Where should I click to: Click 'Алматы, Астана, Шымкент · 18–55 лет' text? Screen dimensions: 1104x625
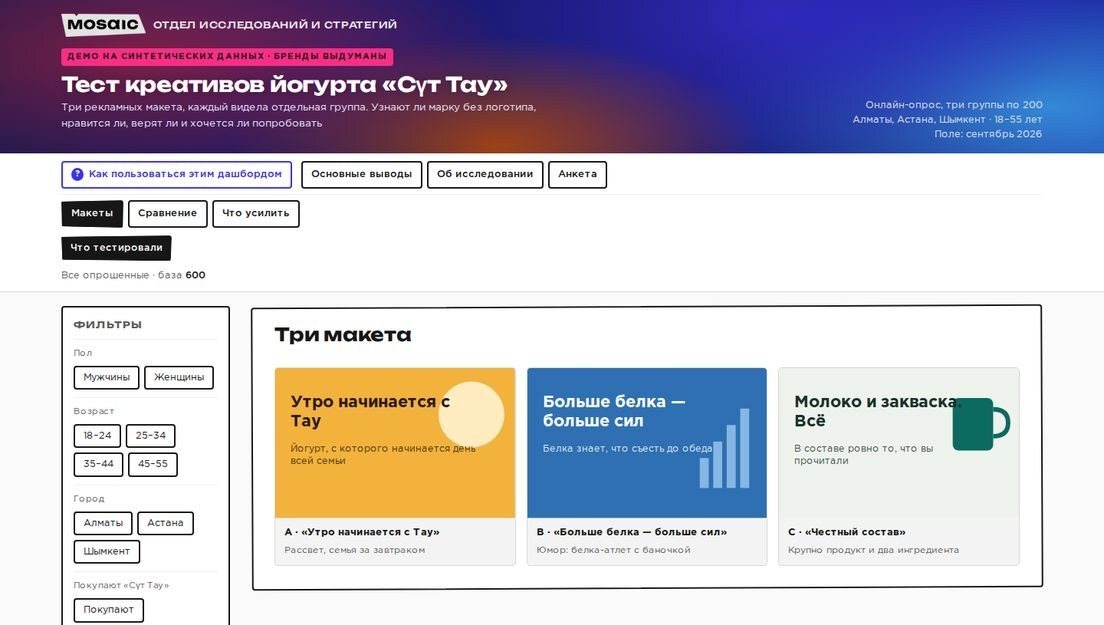948,120
